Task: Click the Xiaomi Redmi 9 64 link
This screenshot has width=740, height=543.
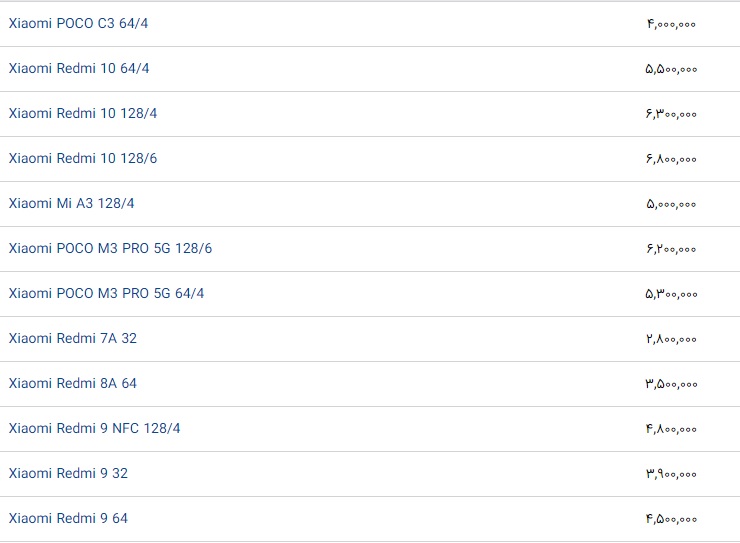Action: click(x=68, y=518)
